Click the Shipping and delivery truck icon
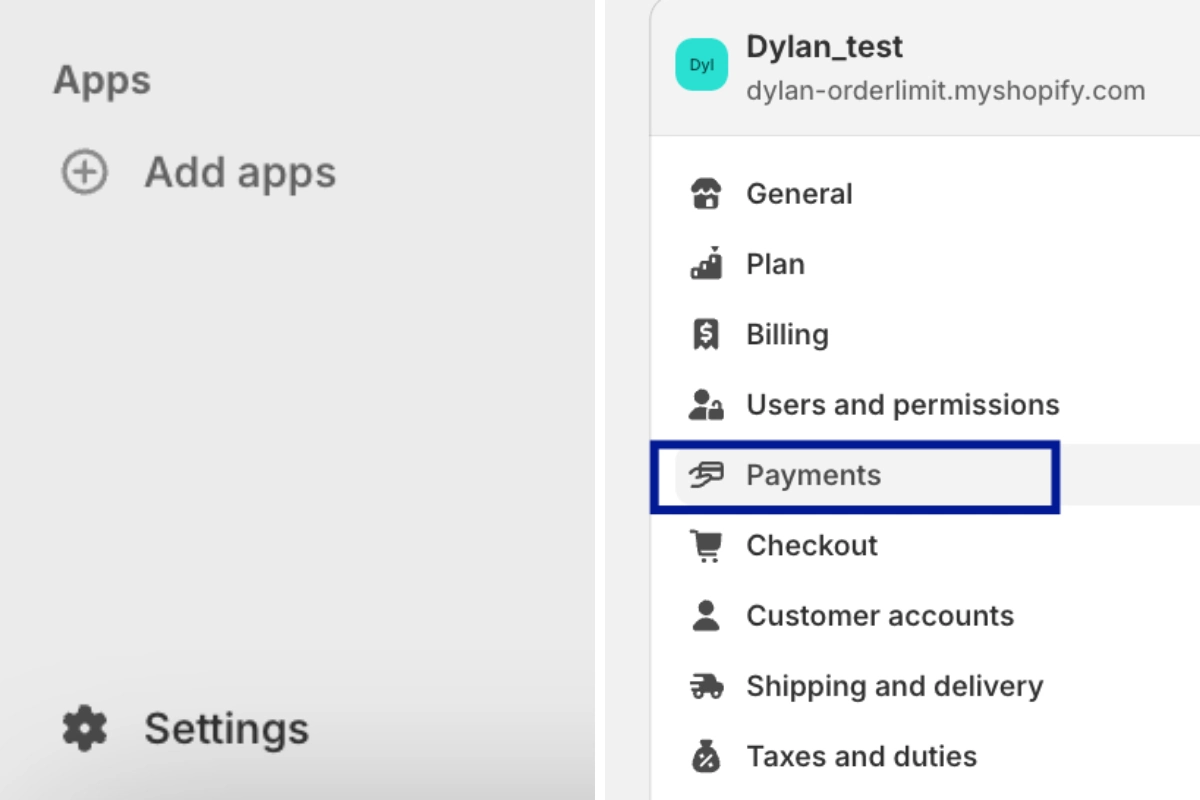1200x800 pixels. pyautogui.click(x=706, y=686)
